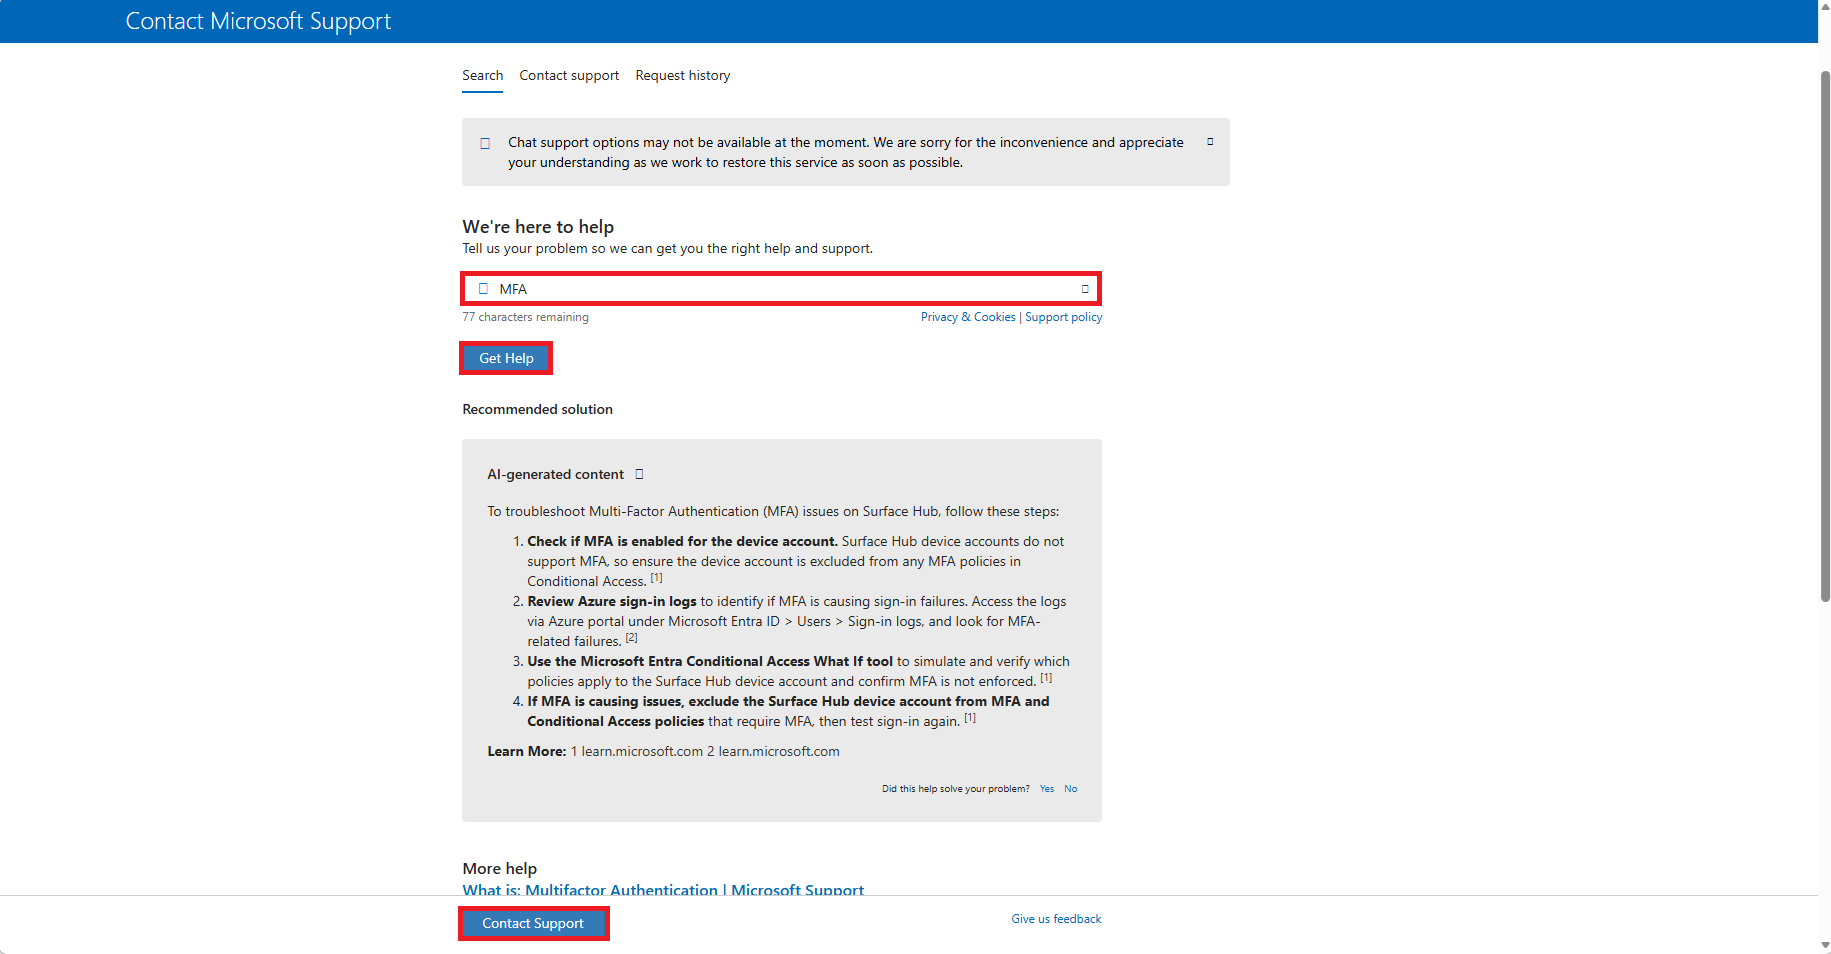Open the Contact support tab
Viewport: 1831px width, 954px height.
coord(569,76)
